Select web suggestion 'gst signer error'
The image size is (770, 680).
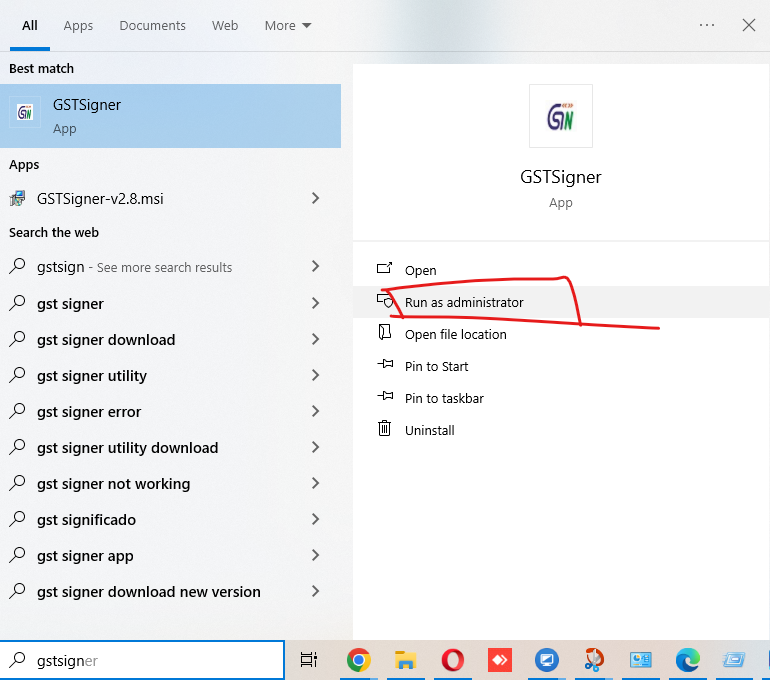coord(170,411)
